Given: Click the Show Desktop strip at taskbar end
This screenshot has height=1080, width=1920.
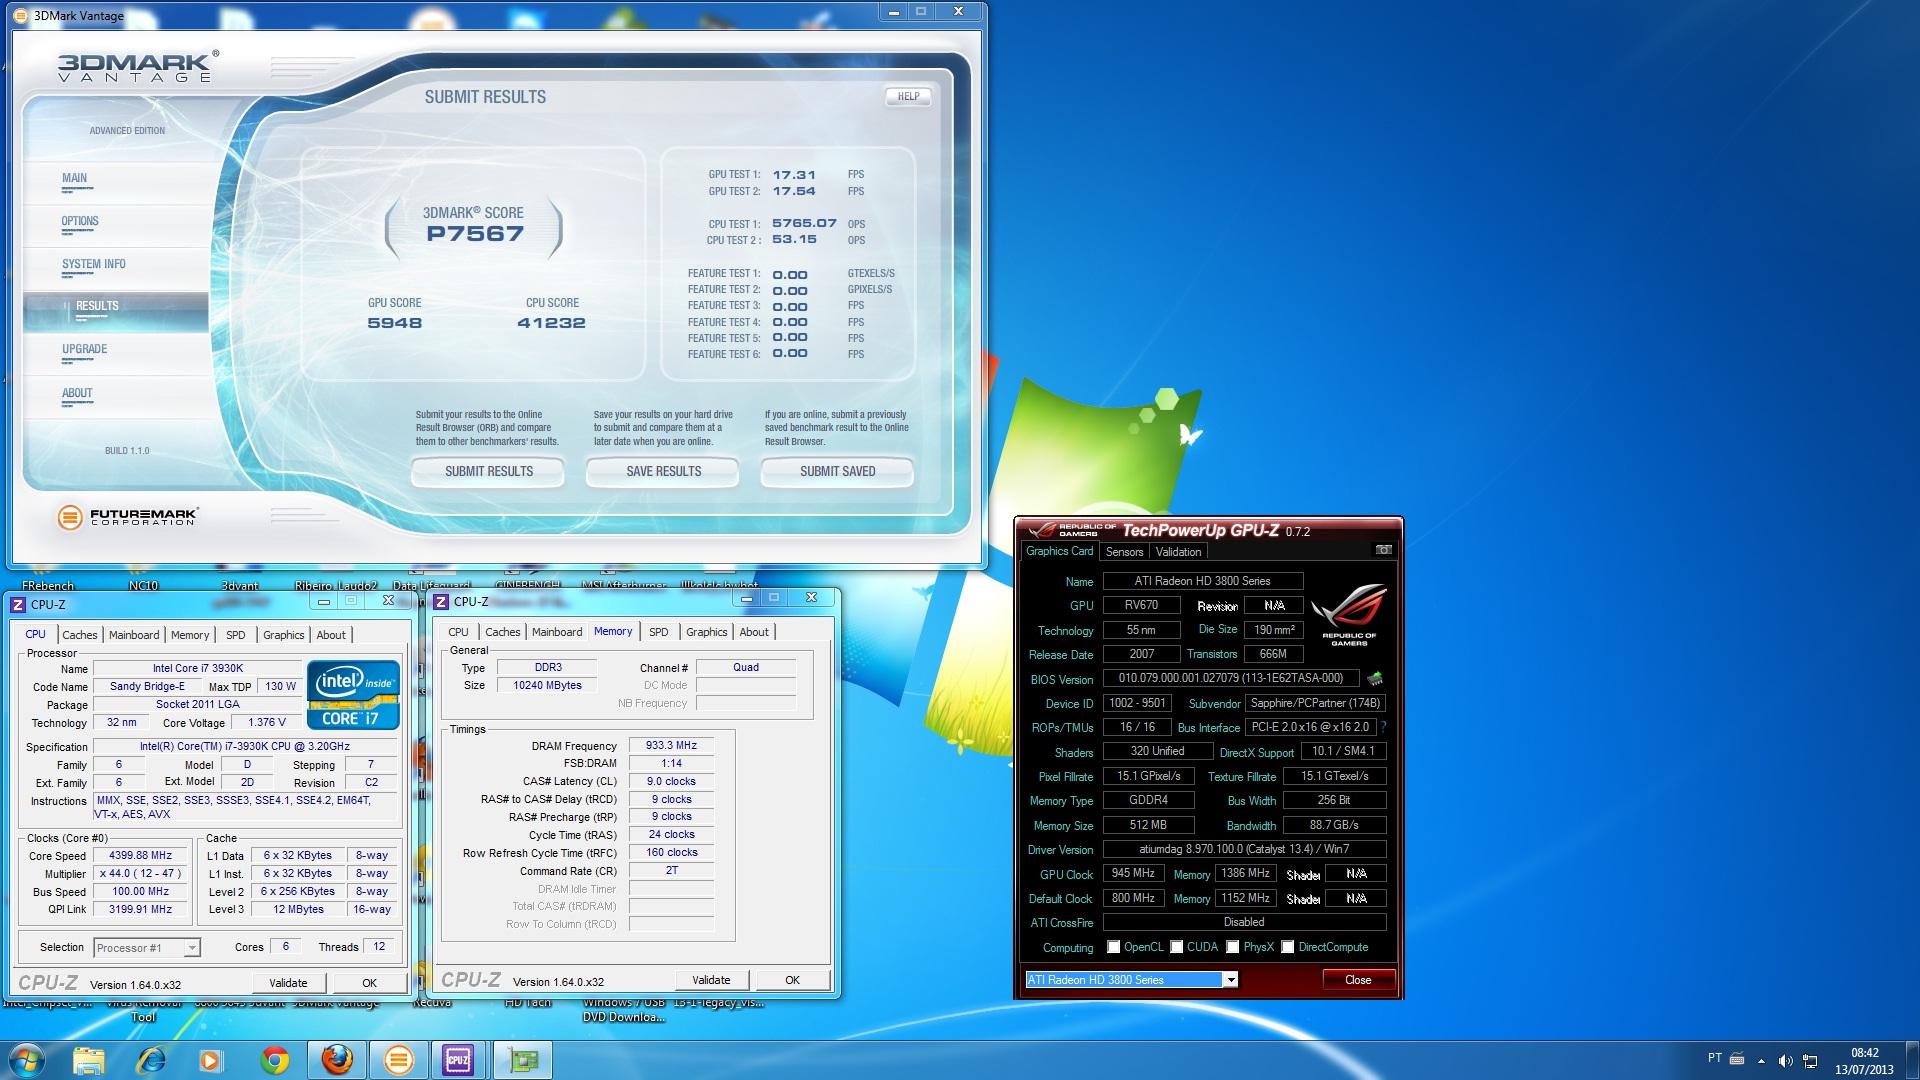Looking at the screenshot, I should (x=1912, y=1060).
